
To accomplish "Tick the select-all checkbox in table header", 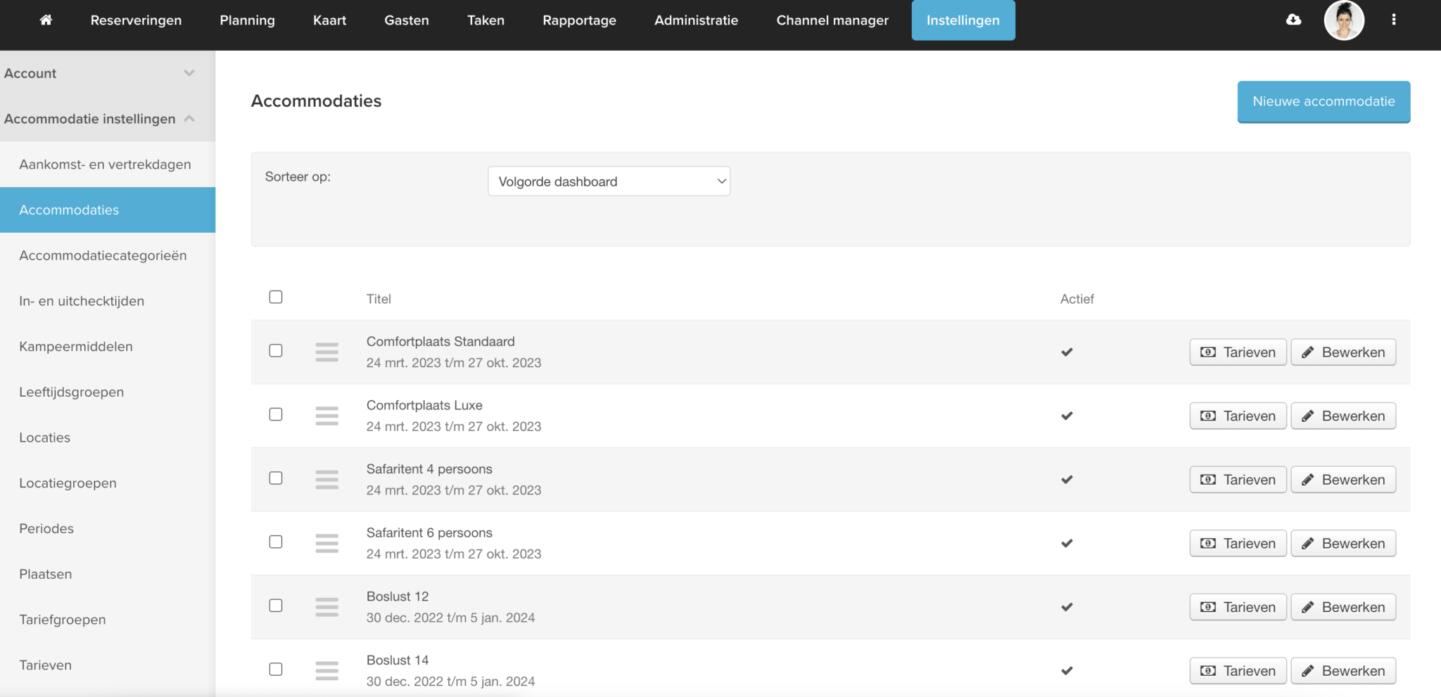I will [x=276, y=297].
